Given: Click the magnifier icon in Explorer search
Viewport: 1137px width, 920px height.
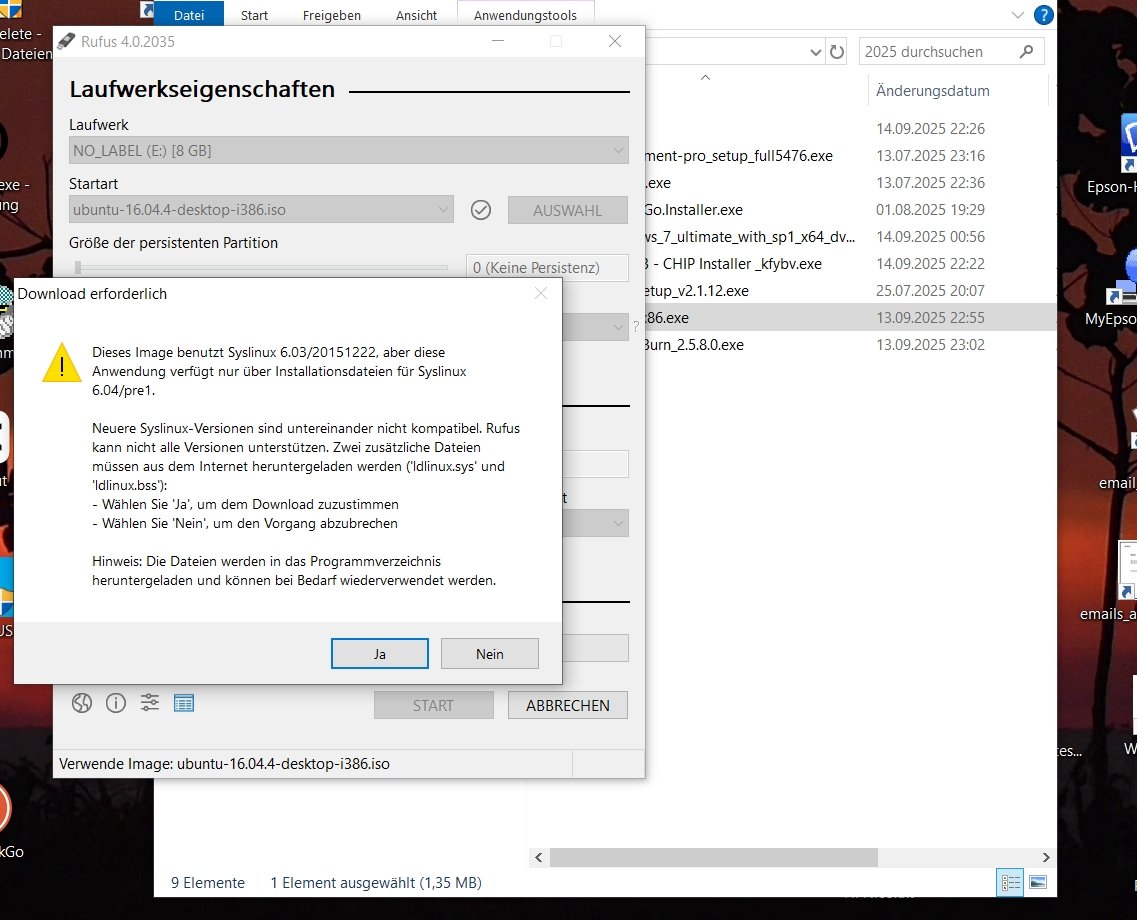Looking at the screenshot, I should coord(1026,51).
